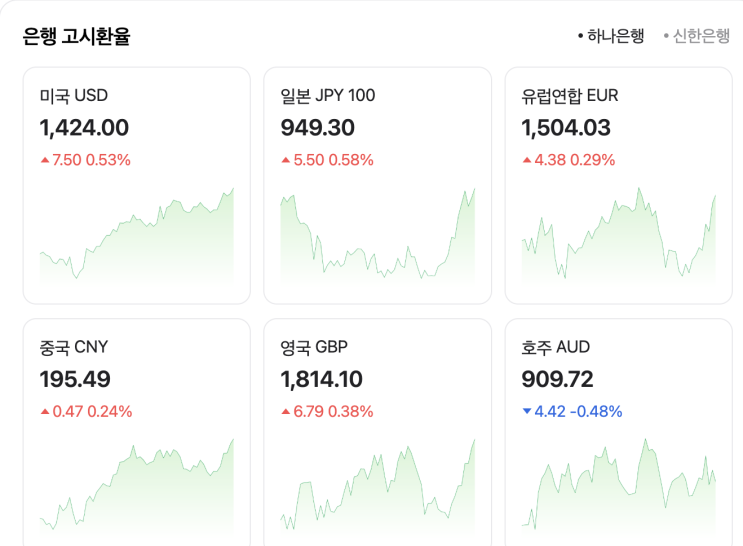Viewport: 743px width, 546px height.
Task: Click the 영국 GBP card title
Action: (x=314, y=348)
